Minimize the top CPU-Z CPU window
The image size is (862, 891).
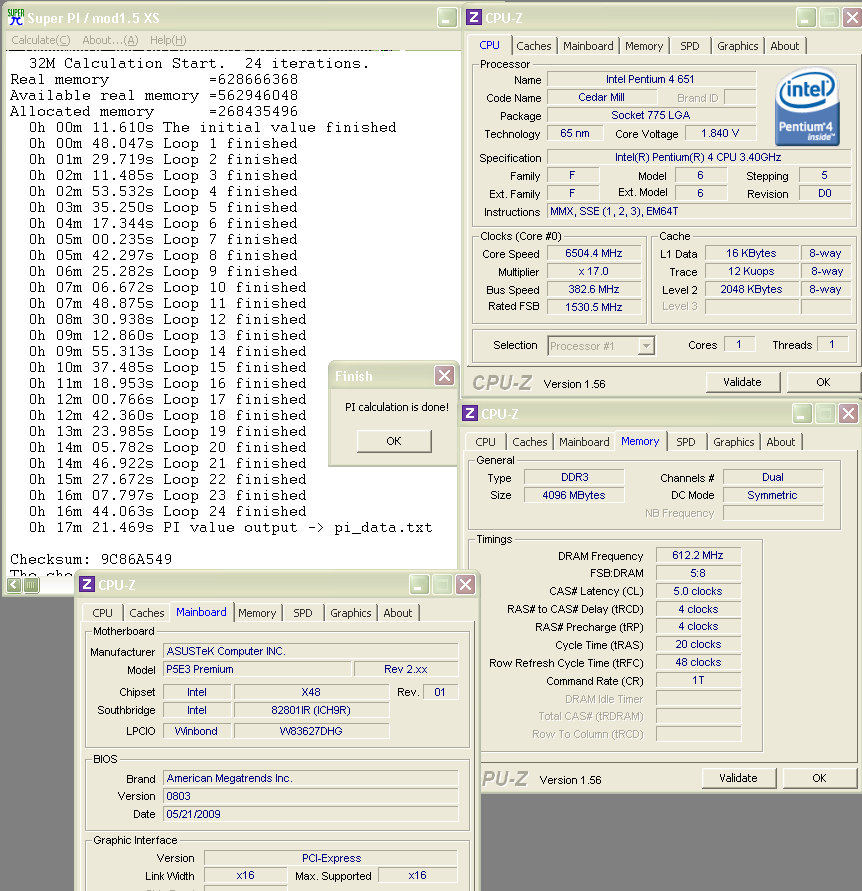[805, 18]
